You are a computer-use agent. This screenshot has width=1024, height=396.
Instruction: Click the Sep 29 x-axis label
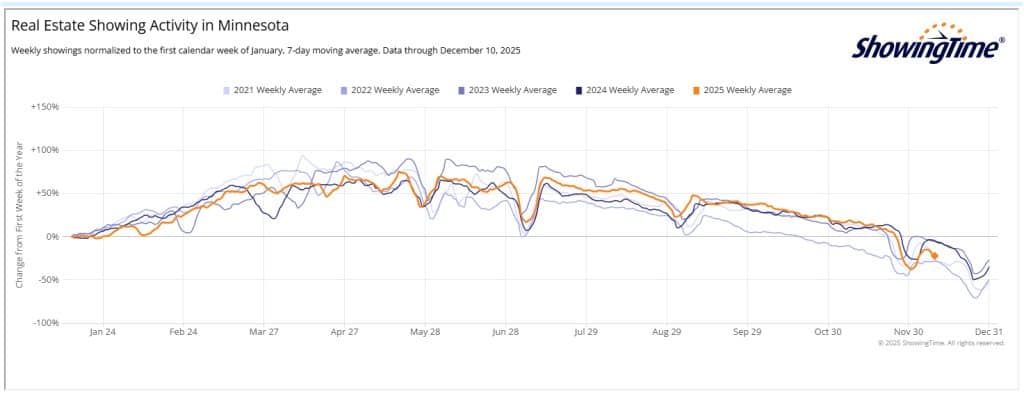[x=748, y=332]
